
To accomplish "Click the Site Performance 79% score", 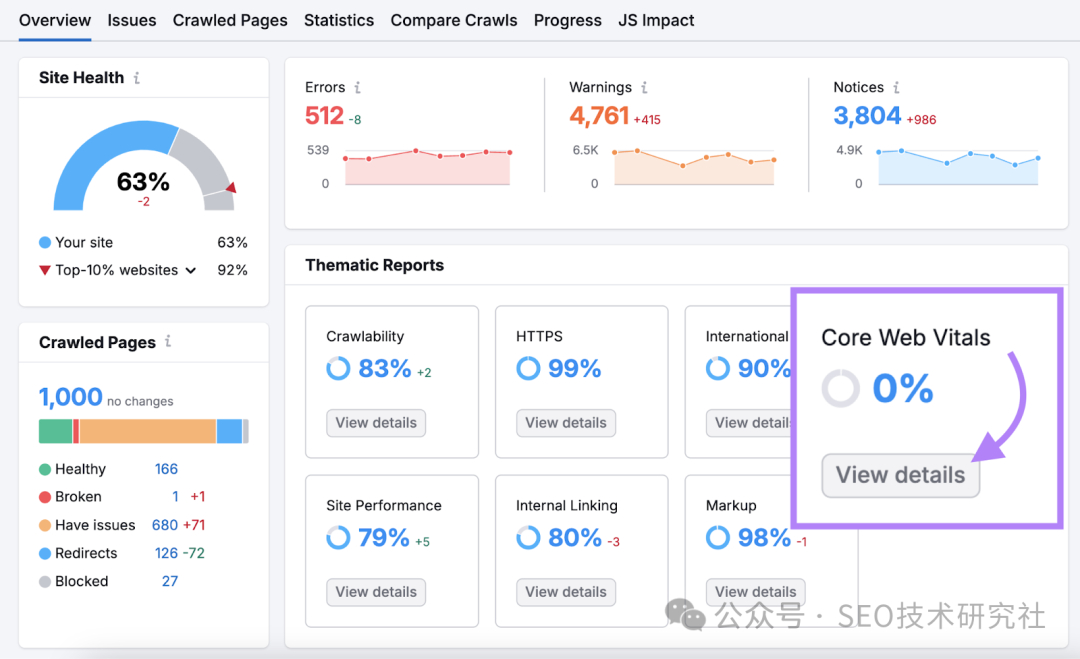I will pos(384,537).
